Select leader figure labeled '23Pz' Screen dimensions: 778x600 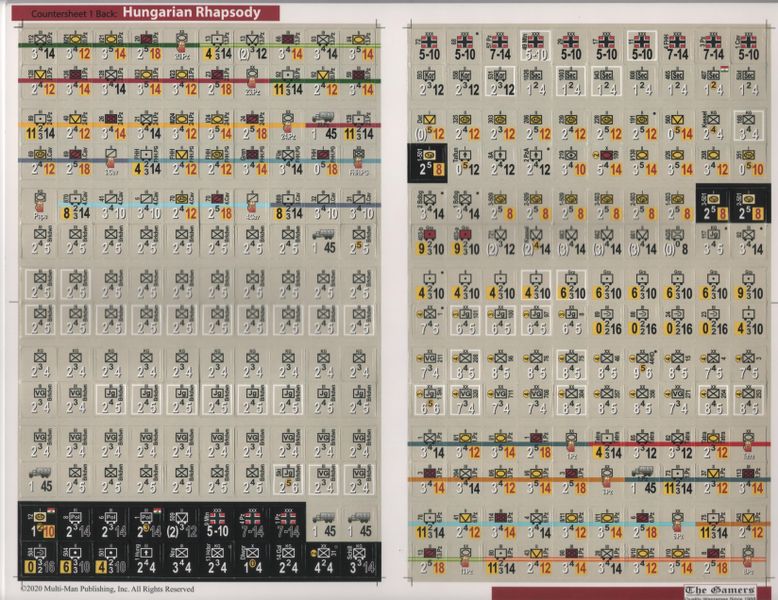[253, 81]
